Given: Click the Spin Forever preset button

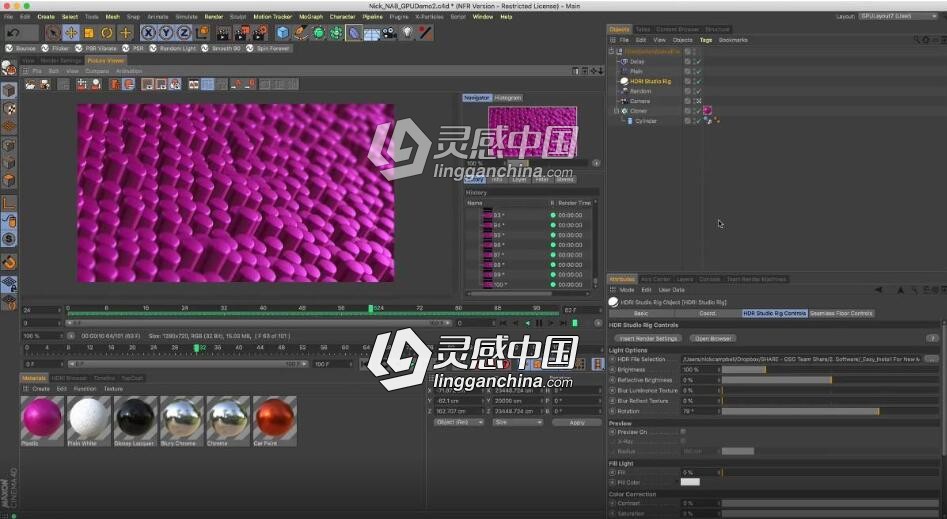Looking at the screenshot, I should point(269,48).
